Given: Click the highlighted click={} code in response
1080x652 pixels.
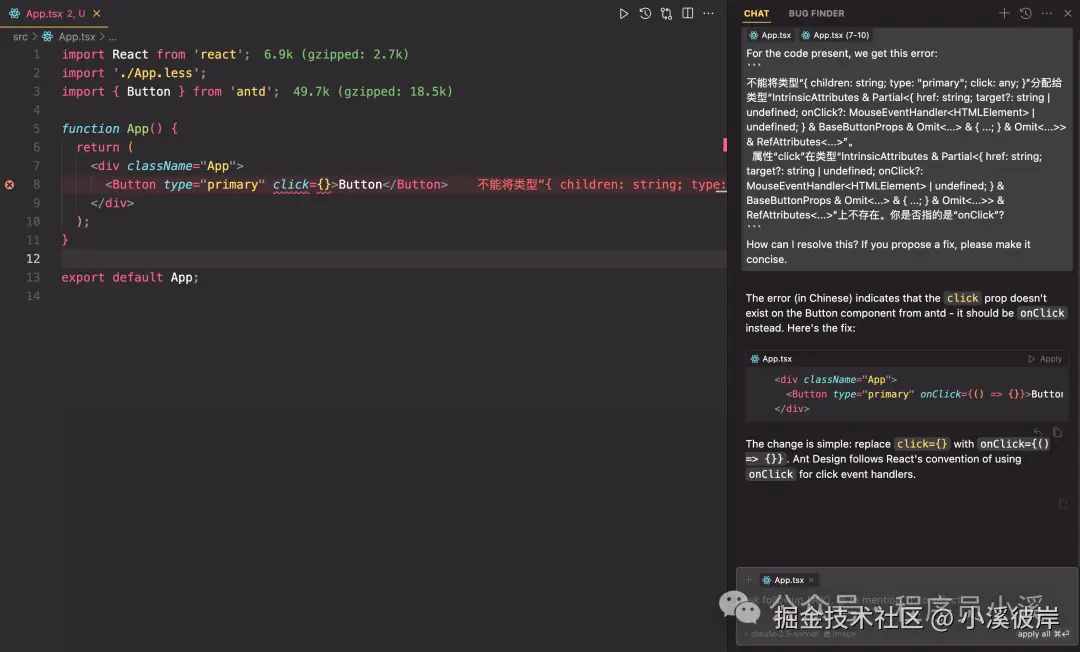Looking at the screenshot, I should click(922, 444).
